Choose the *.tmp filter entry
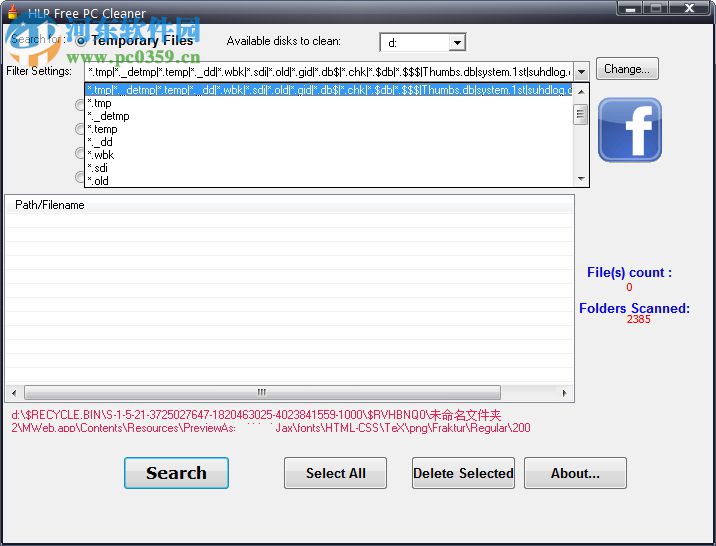The height and width of the screenshot is (546, 716). (x=329, y=103)
